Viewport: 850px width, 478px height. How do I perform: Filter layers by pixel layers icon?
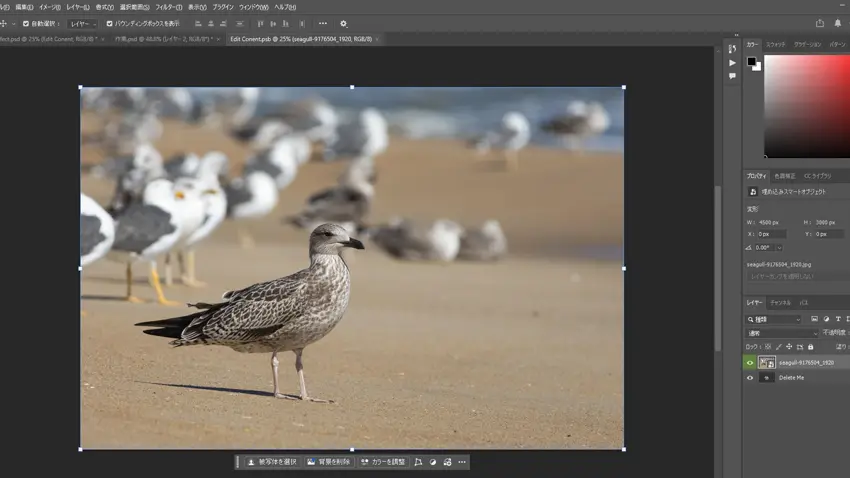[814, 319]
